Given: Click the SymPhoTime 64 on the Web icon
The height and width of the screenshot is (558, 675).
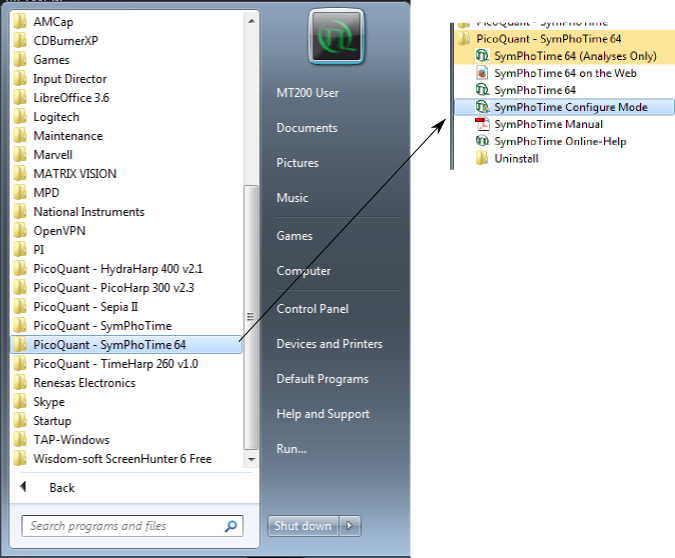Looking at the screenshot, I should (482, 73).
